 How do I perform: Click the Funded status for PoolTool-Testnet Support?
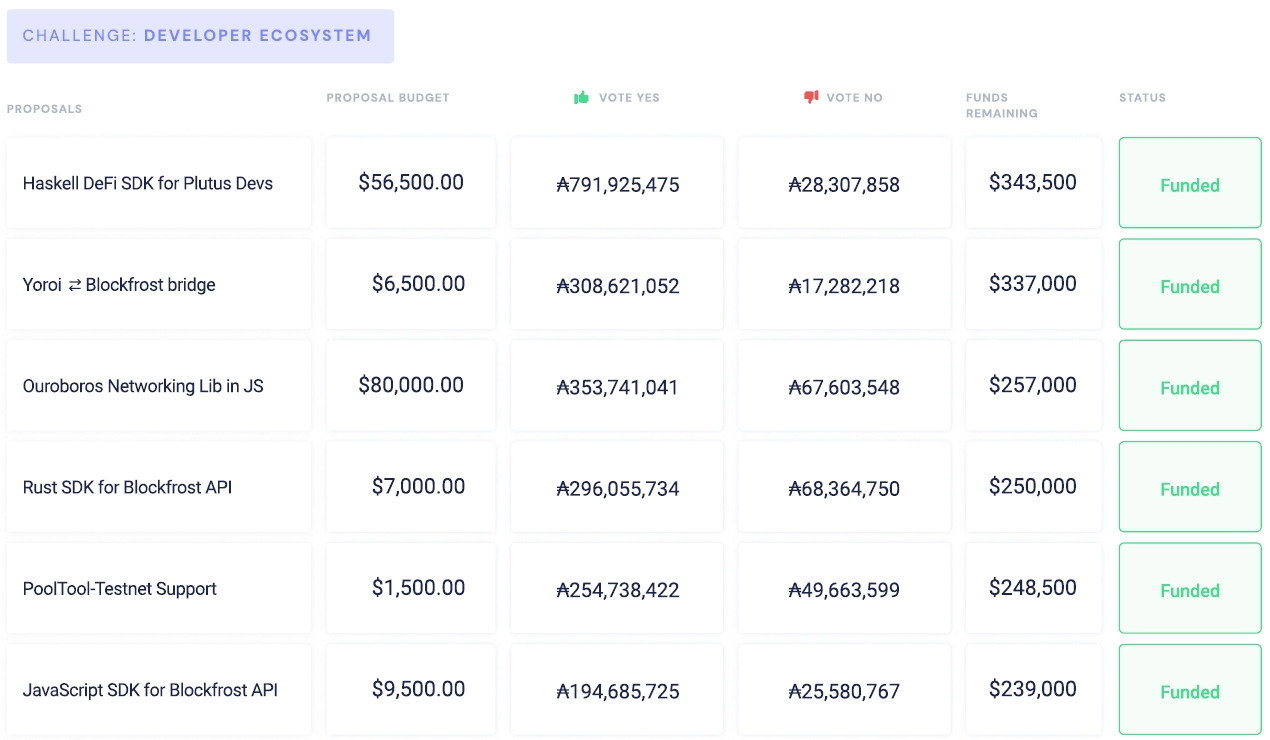1189,590
